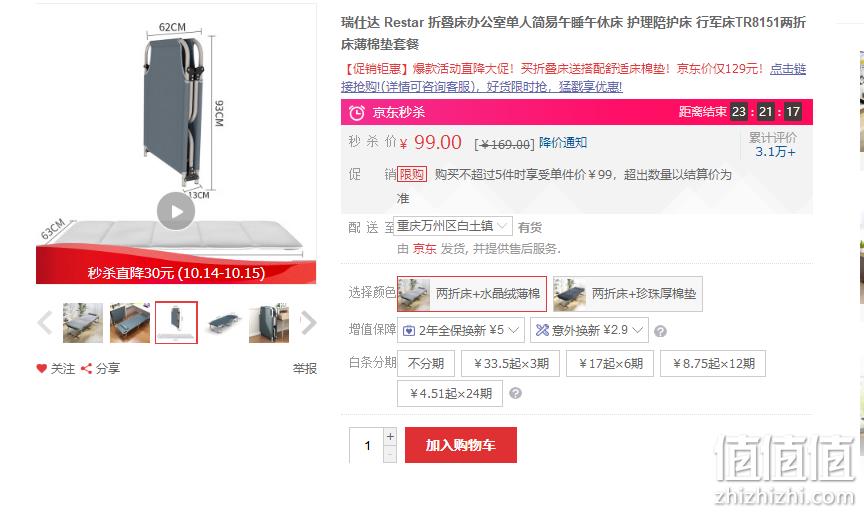Image resolution: width=864 pixels, height=514 pixels.
Task: Open help icon next to 意外换新
Action: point(660,331)
